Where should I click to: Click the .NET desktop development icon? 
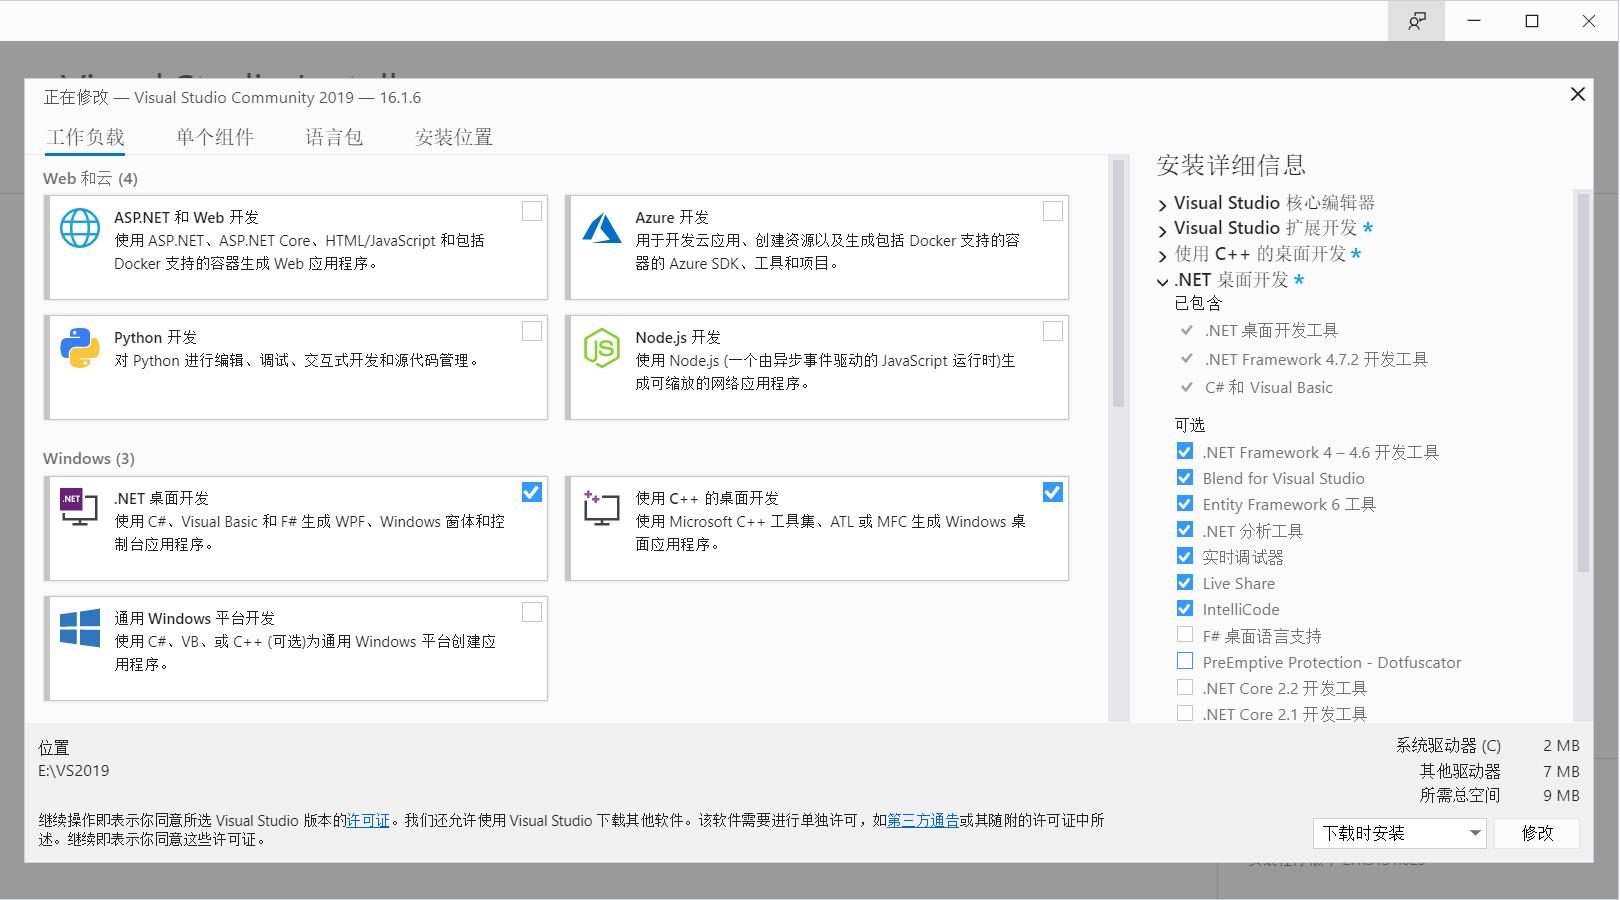[x=79, y=508]
